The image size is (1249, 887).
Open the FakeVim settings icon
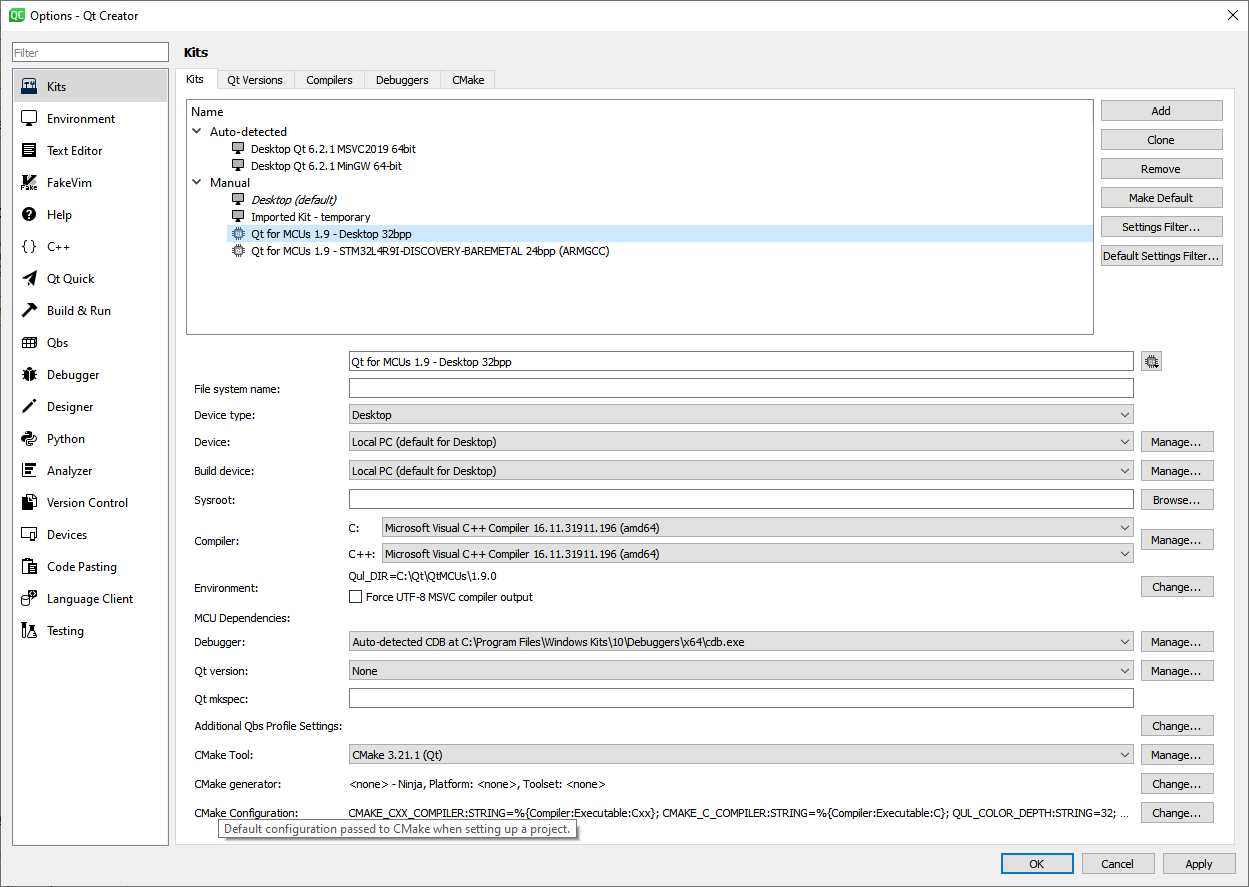pos(29,183)
